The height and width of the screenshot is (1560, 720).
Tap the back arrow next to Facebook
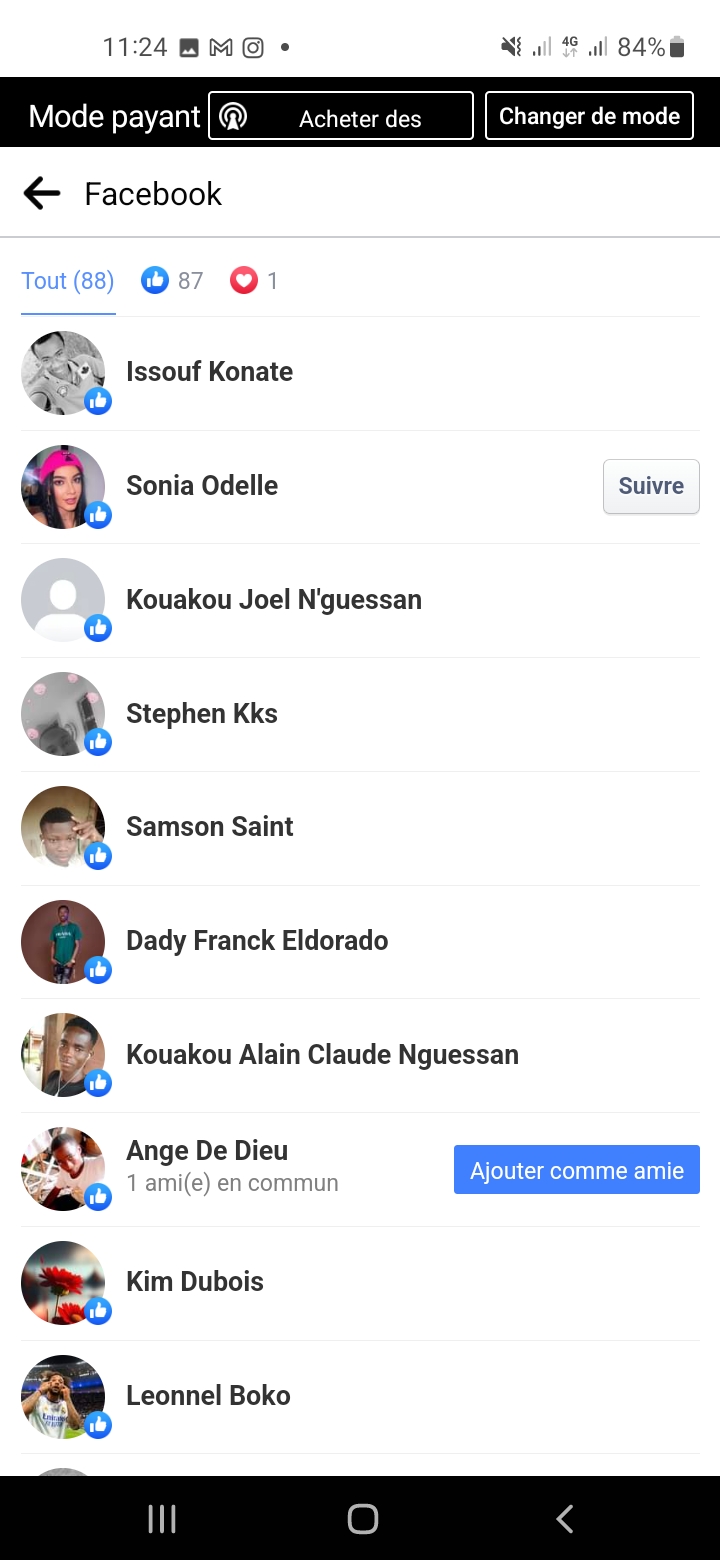click(x=42, y=193)
